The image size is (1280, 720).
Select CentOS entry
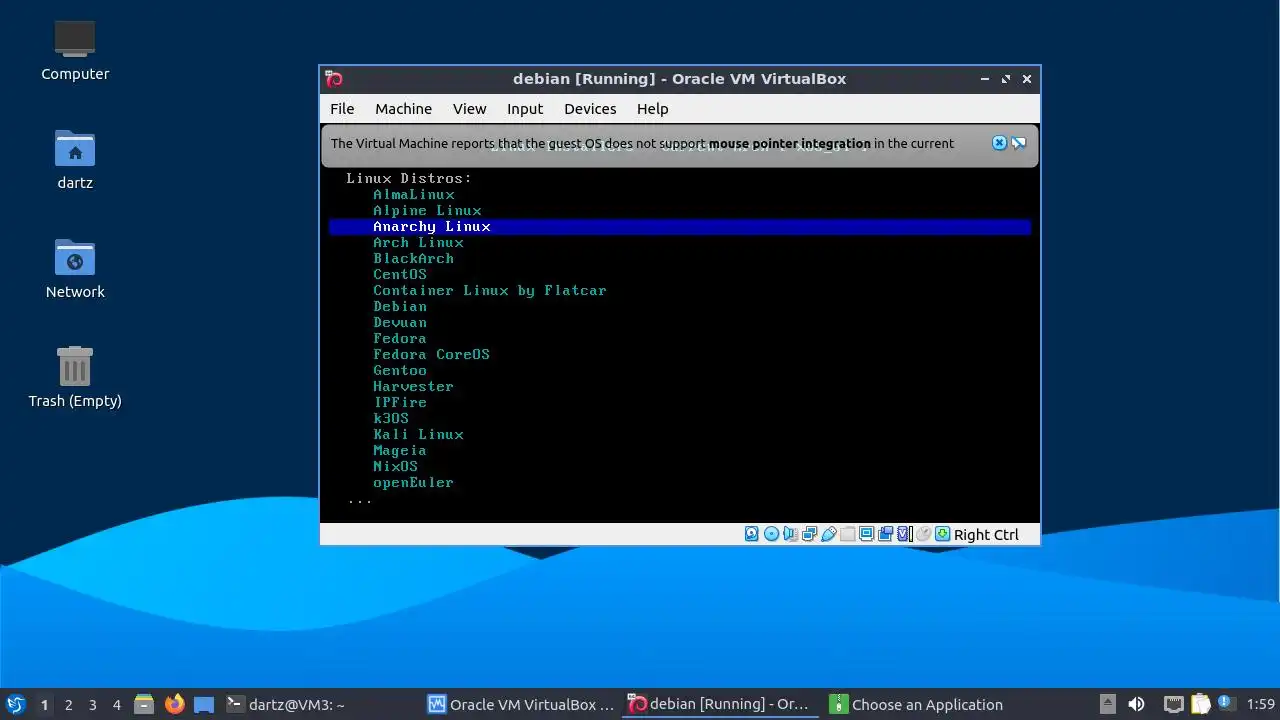tap(400, 275)
